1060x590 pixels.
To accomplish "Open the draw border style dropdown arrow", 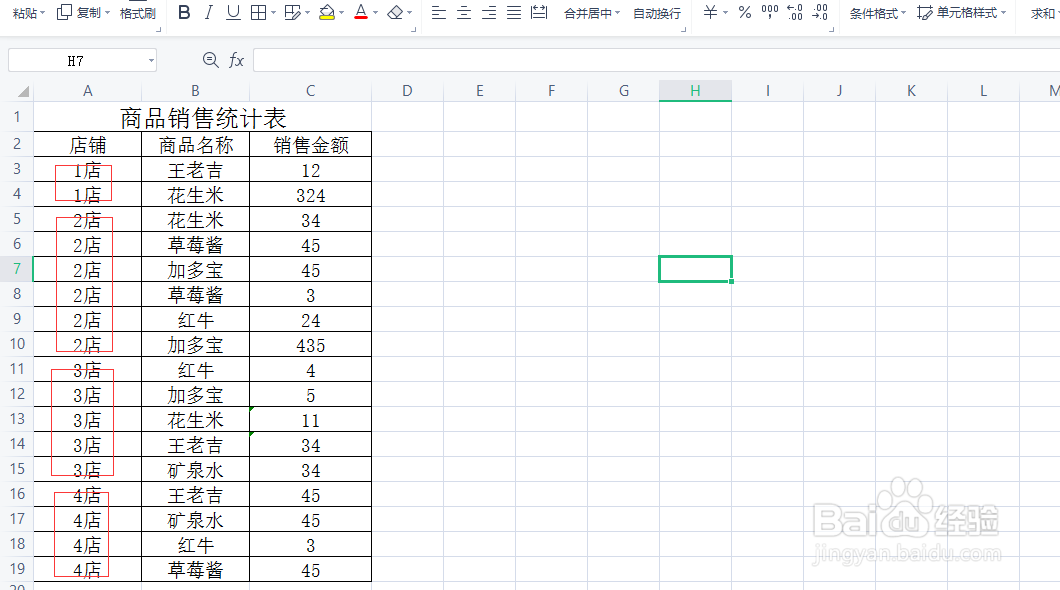I will click(308, 13).
